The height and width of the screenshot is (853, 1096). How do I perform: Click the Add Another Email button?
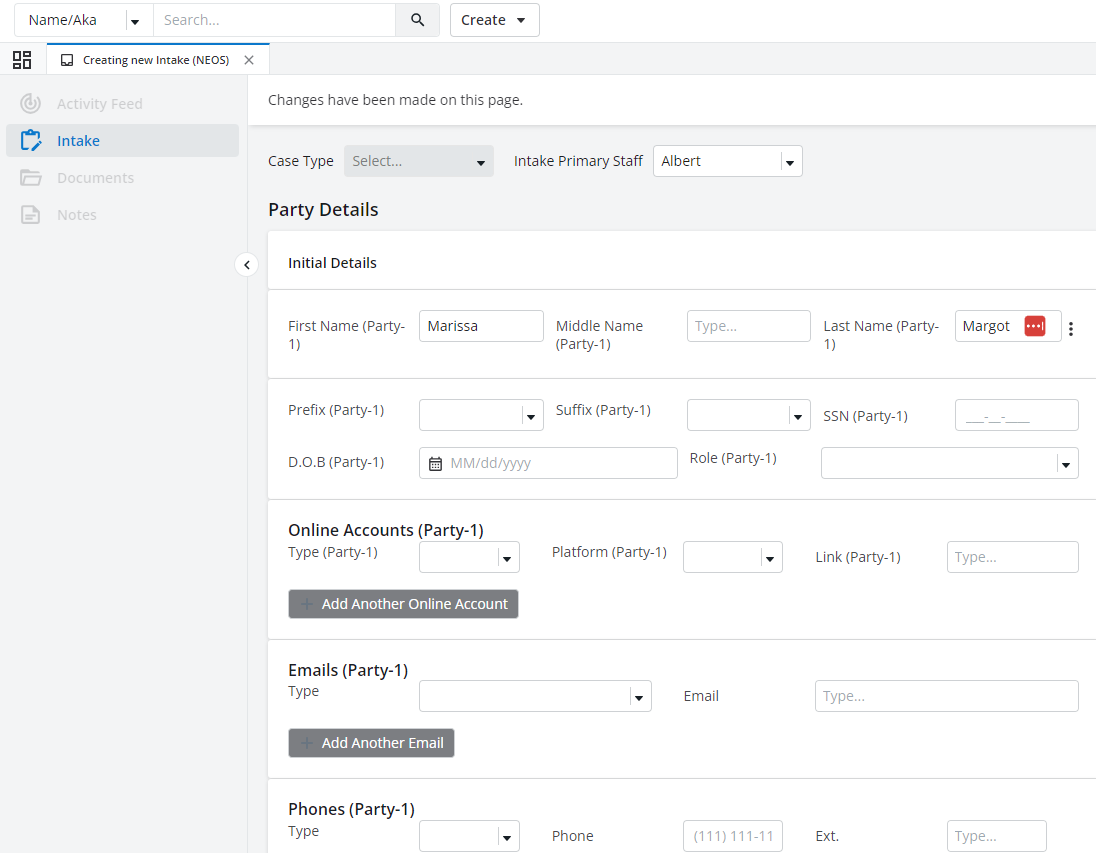(x=371, y=743)
